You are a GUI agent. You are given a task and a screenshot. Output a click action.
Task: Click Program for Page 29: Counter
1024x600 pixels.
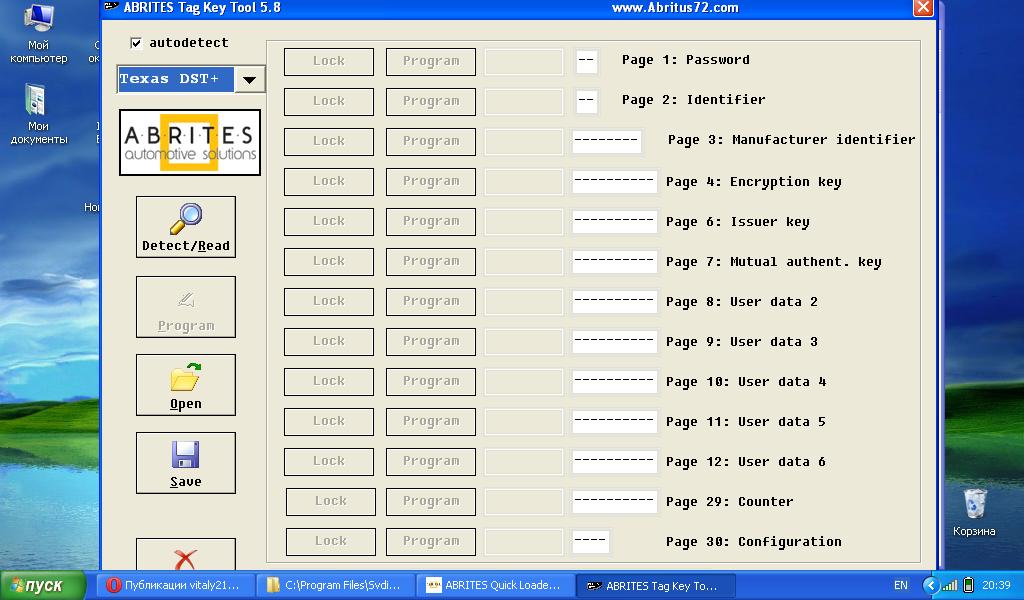pyautogui.click(x=430, y=501)
